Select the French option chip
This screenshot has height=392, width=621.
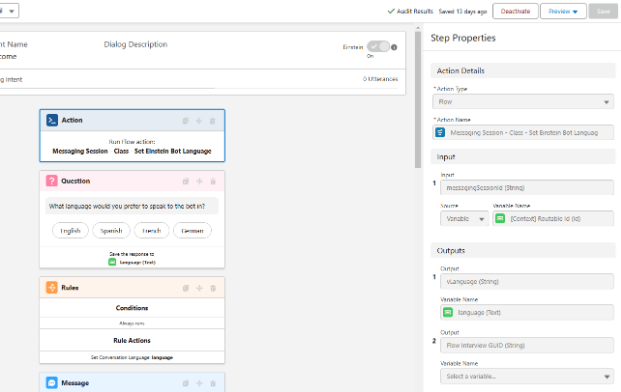coord(152,230)
